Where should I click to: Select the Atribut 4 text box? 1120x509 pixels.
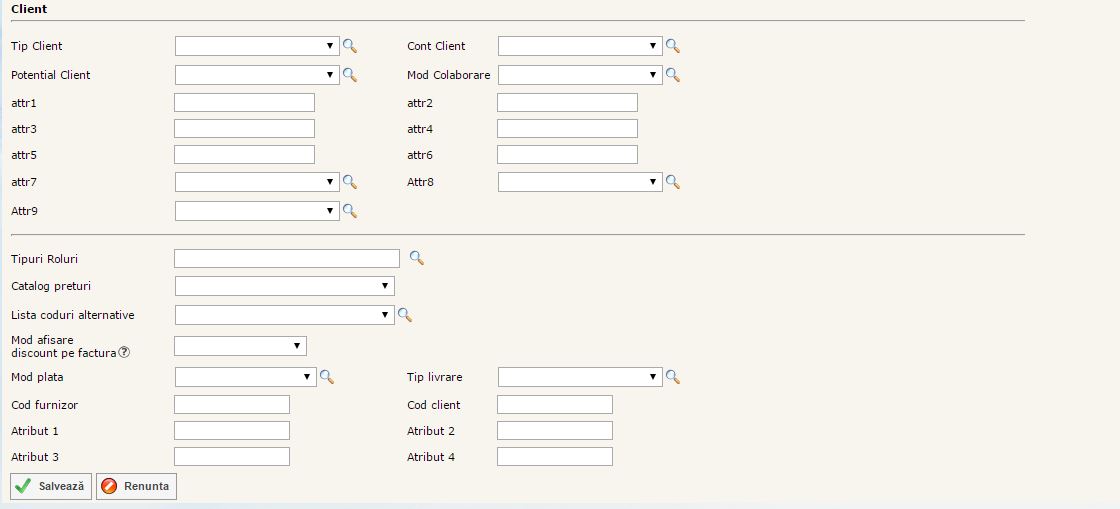pyautogui.click(x=554, y=456)
